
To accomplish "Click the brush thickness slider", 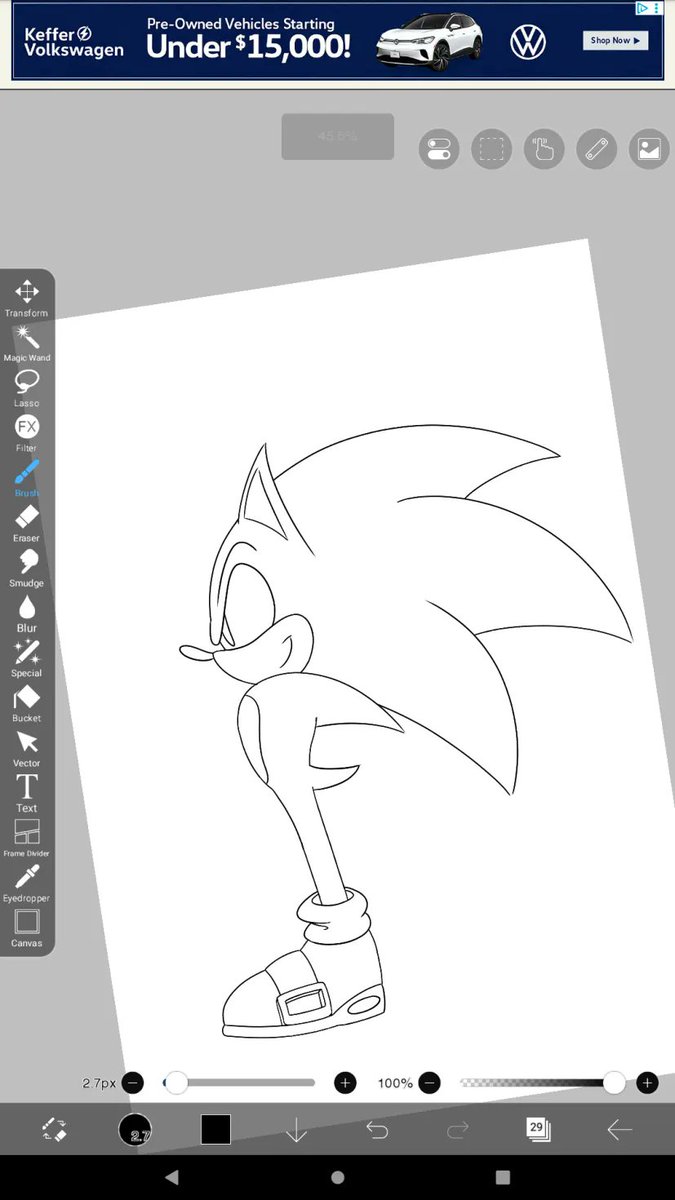I will coord(239,1082).
